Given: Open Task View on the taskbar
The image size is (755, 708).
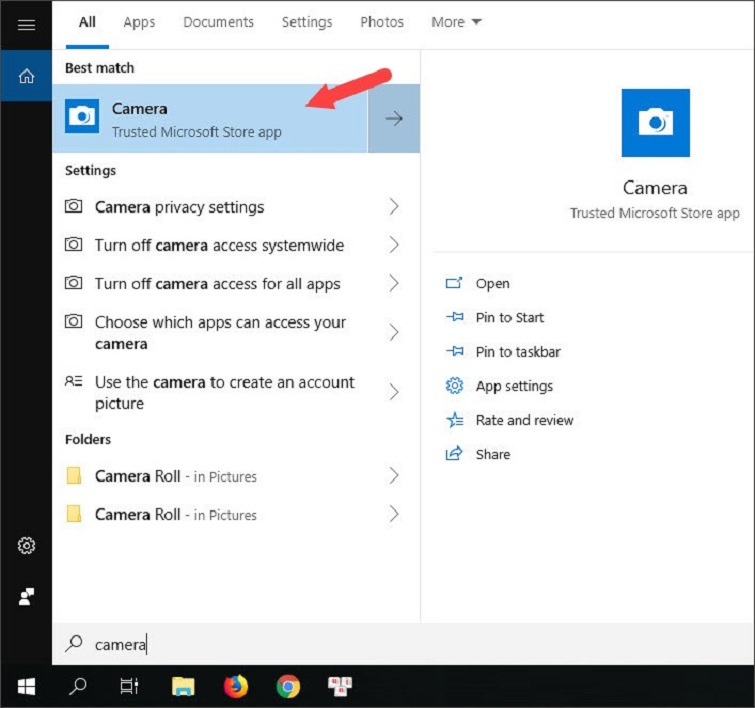Looking at the screenshot, I should 129,686.
